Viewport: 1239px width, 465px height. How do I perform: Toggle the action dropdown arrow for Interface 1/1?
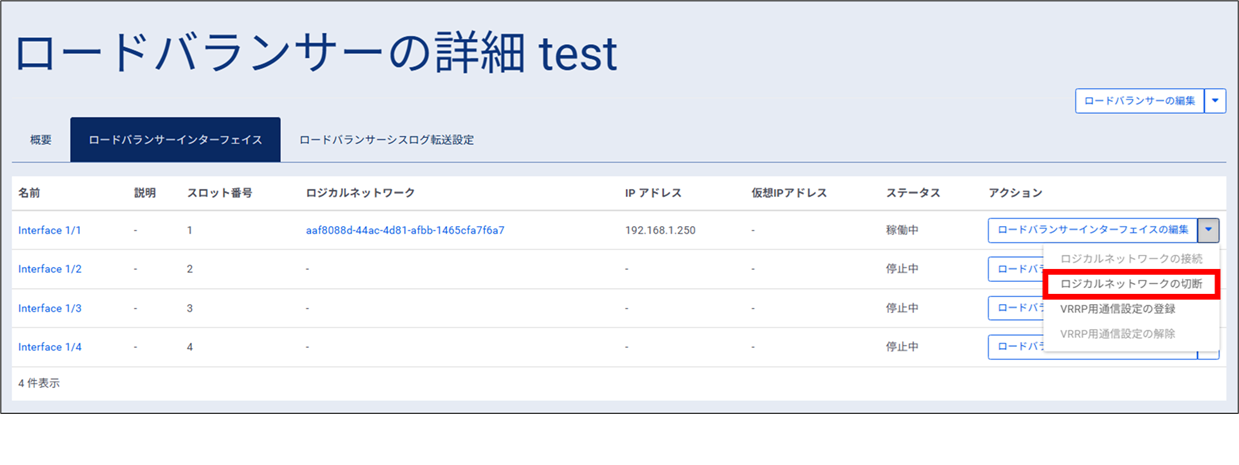(x=1209, y=230)
